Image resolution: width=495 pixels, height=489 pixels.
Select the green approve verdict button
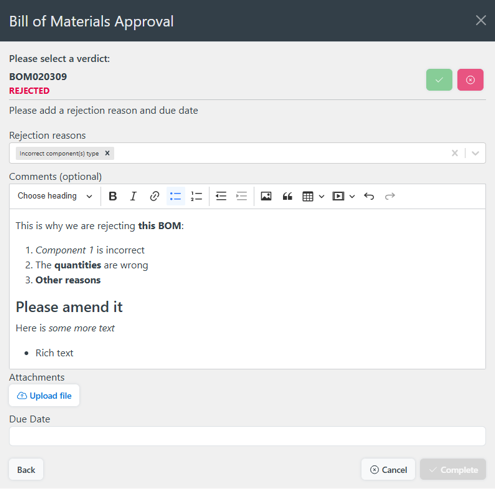(439, 80)
